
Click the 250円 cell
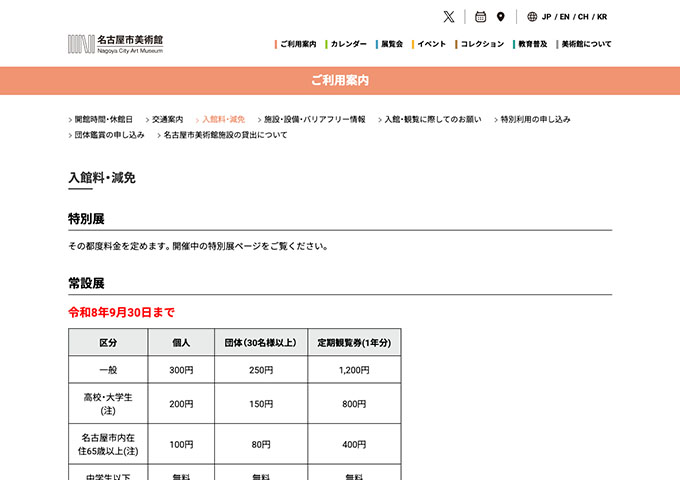(x=261, y=370)
